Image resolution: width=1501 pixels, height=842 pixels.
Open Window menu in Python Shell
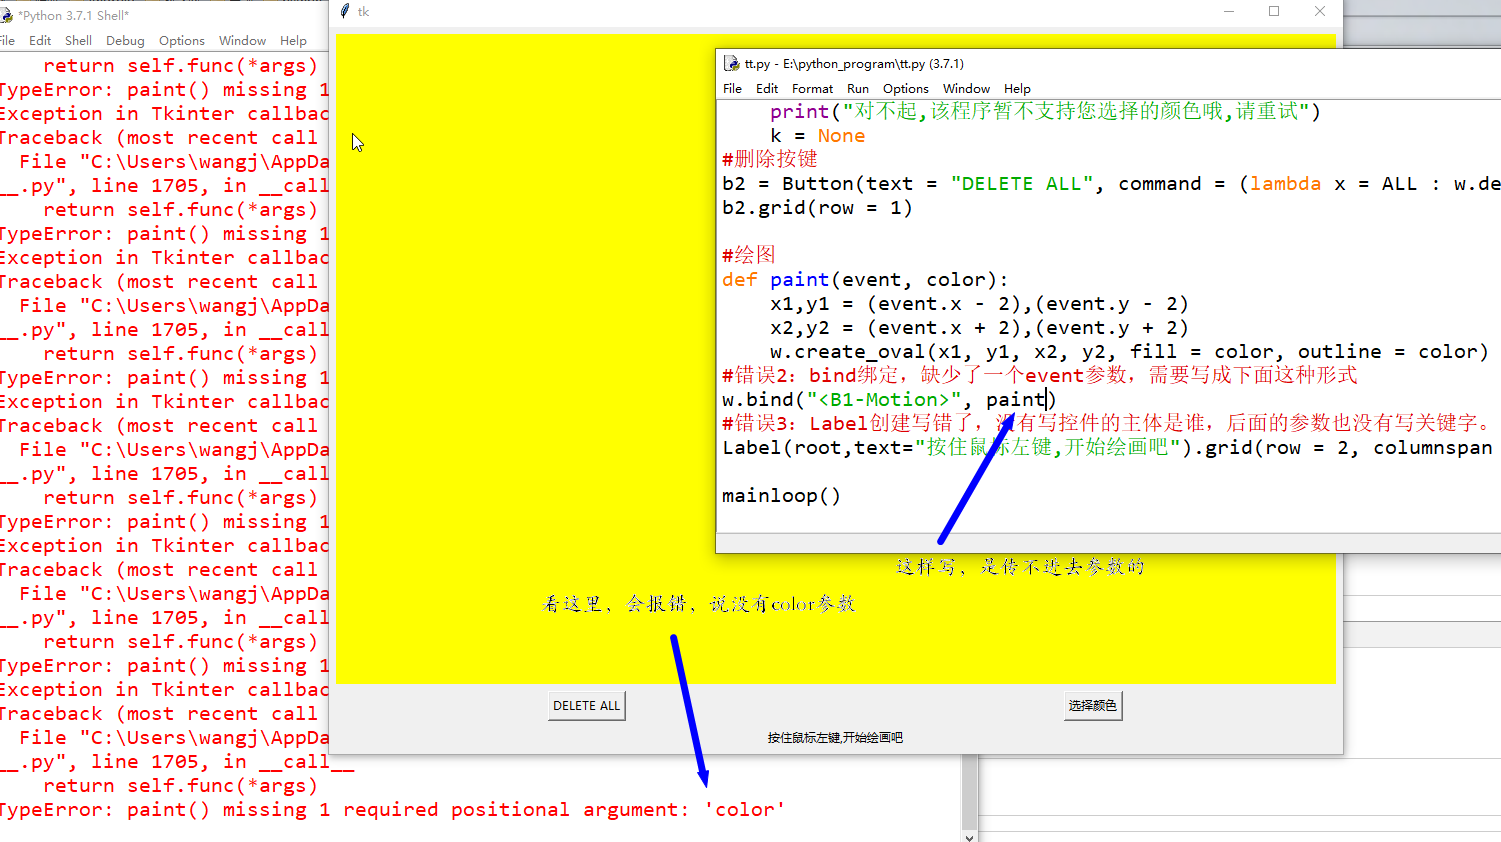pos(242,41)
